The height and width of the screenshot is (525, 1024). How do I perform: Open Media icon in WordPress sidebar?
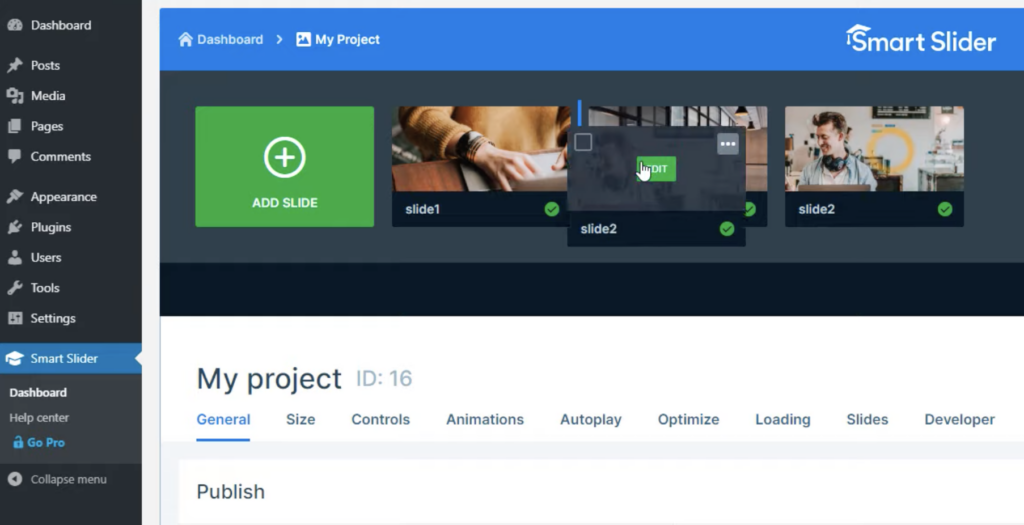[x=14, y=96]
